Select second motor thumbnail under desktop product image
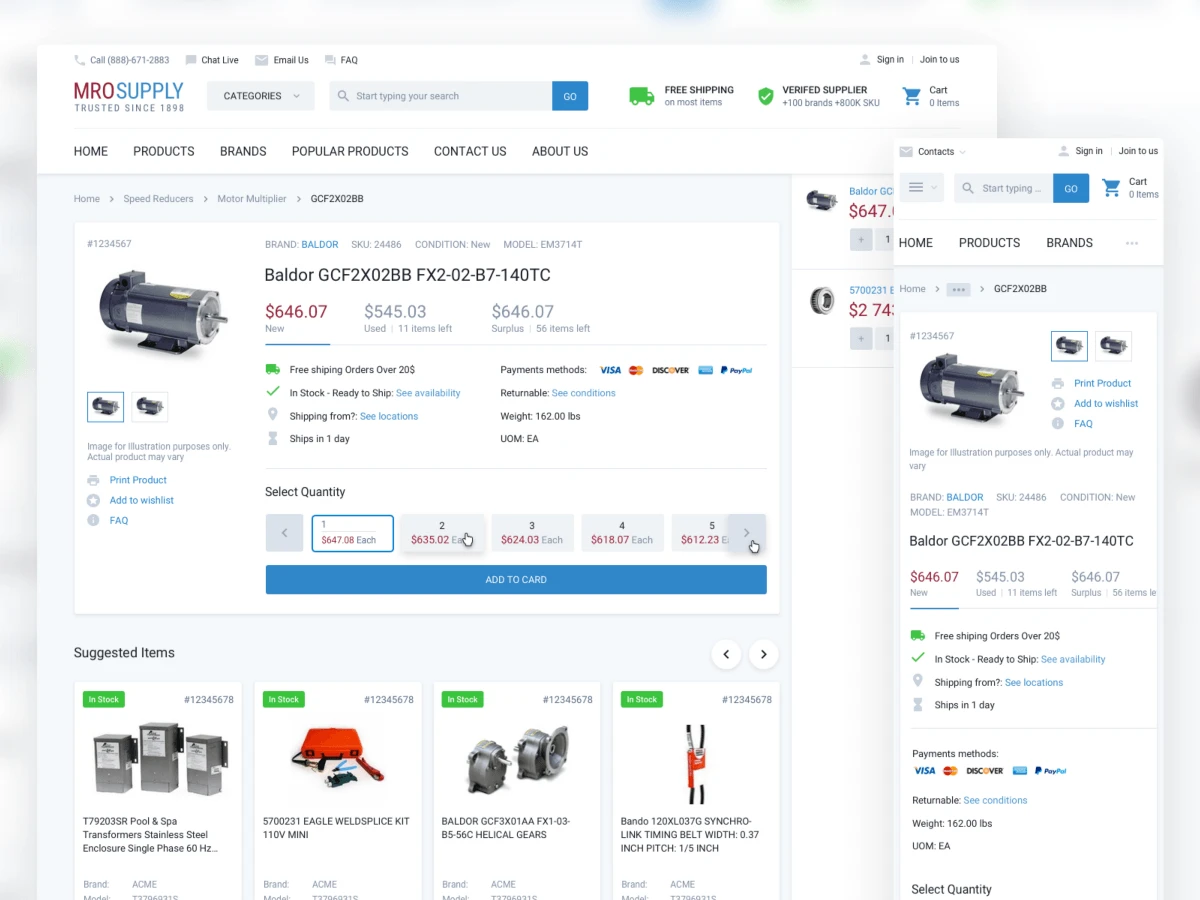 150,407
